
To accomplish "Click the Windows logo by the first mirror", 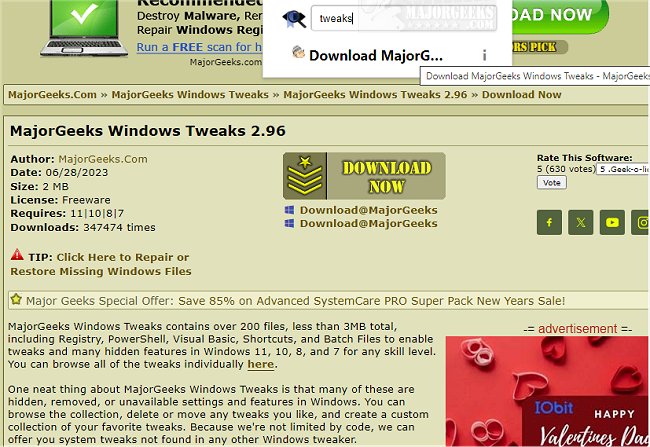I will click(x=289, y=210).
